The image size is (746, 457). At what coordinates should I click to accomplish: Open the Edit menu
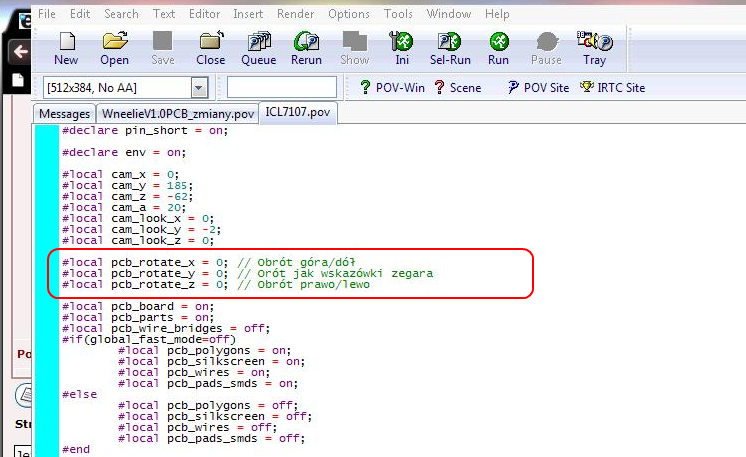pos(80,14)
